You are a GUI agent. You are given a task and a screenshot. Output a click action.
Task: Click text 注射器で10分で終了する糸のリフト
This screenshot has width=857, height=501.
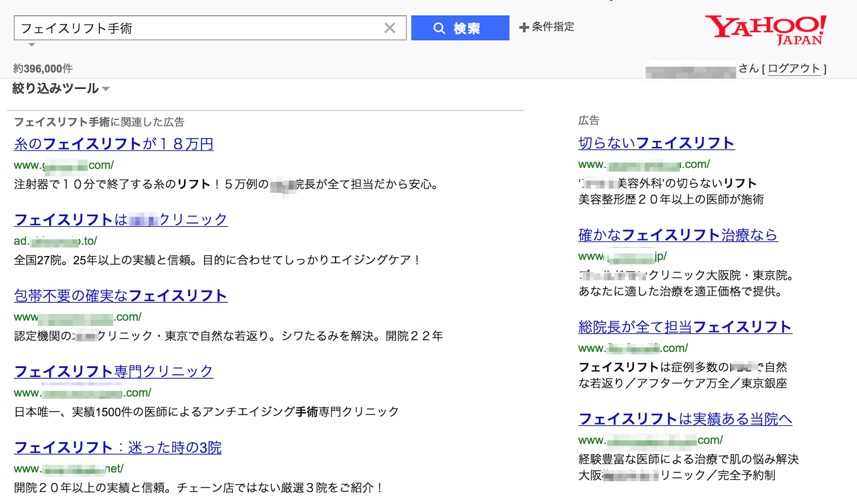coord(112,185)
